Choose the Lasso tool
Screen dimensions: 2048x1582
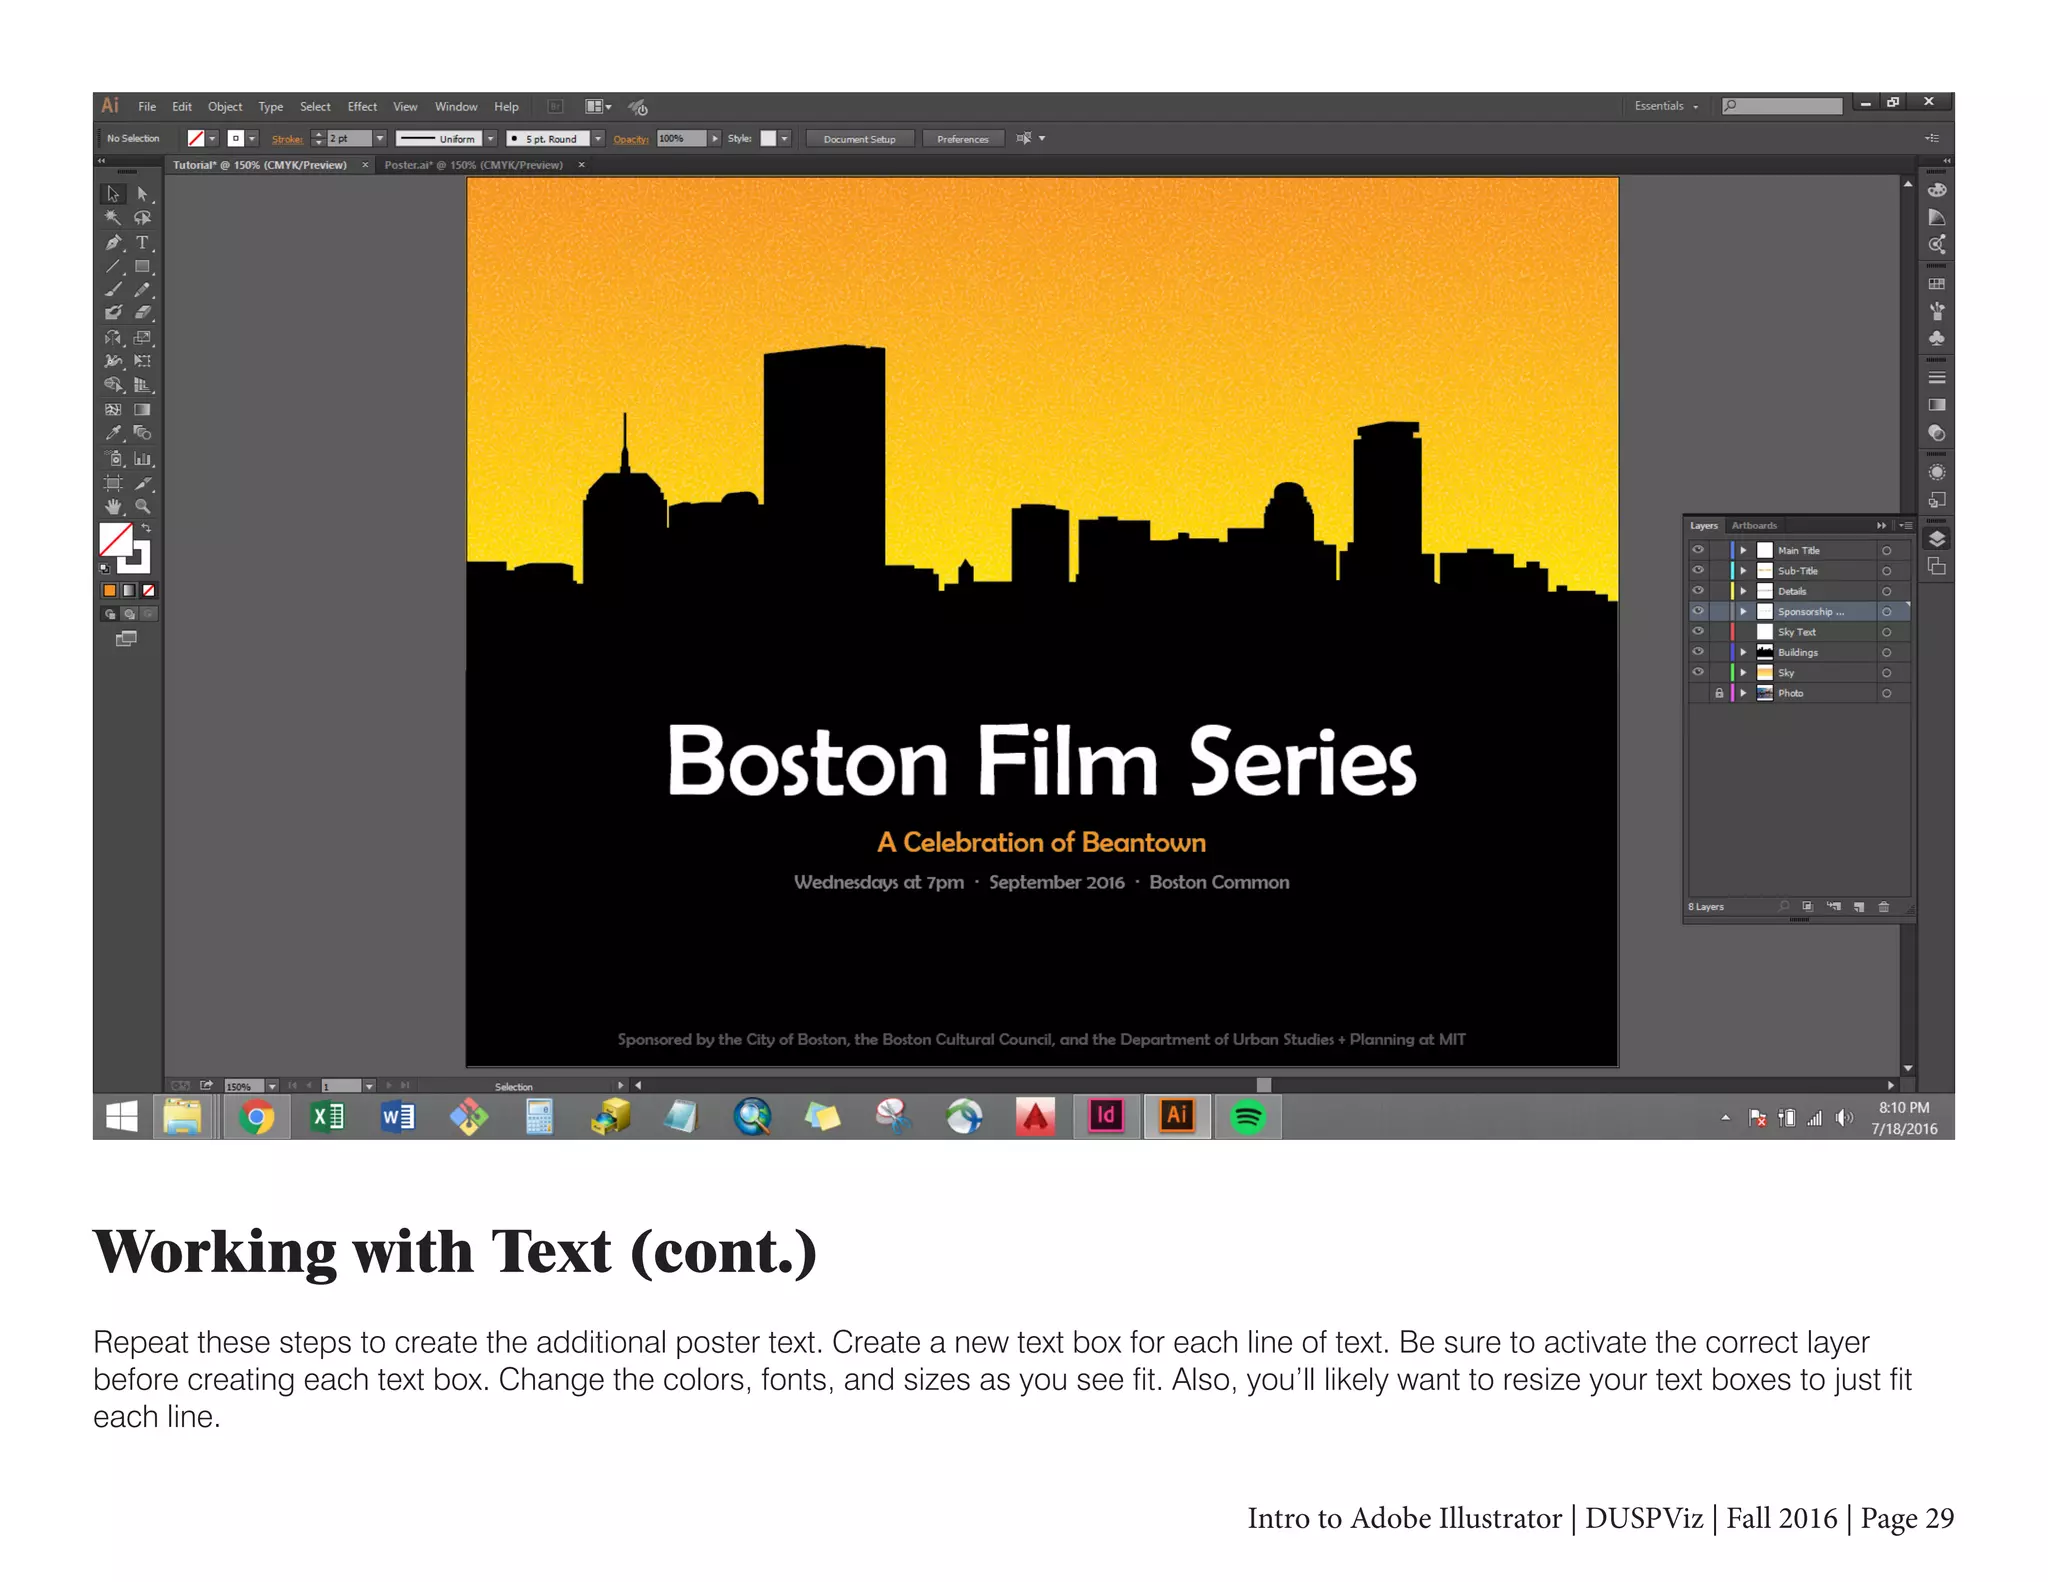pos(142,218)
